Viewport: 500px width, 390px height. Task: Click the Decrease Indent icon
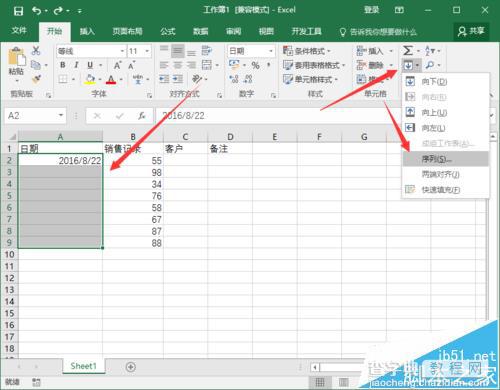coord(164,79)
